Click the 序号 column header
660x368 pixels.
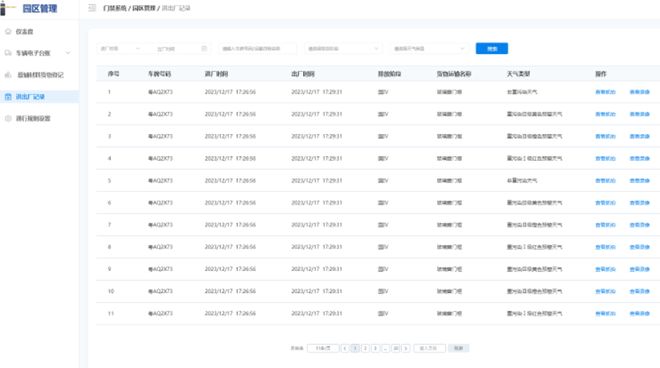pyautogui.click(x=113, y=74)
